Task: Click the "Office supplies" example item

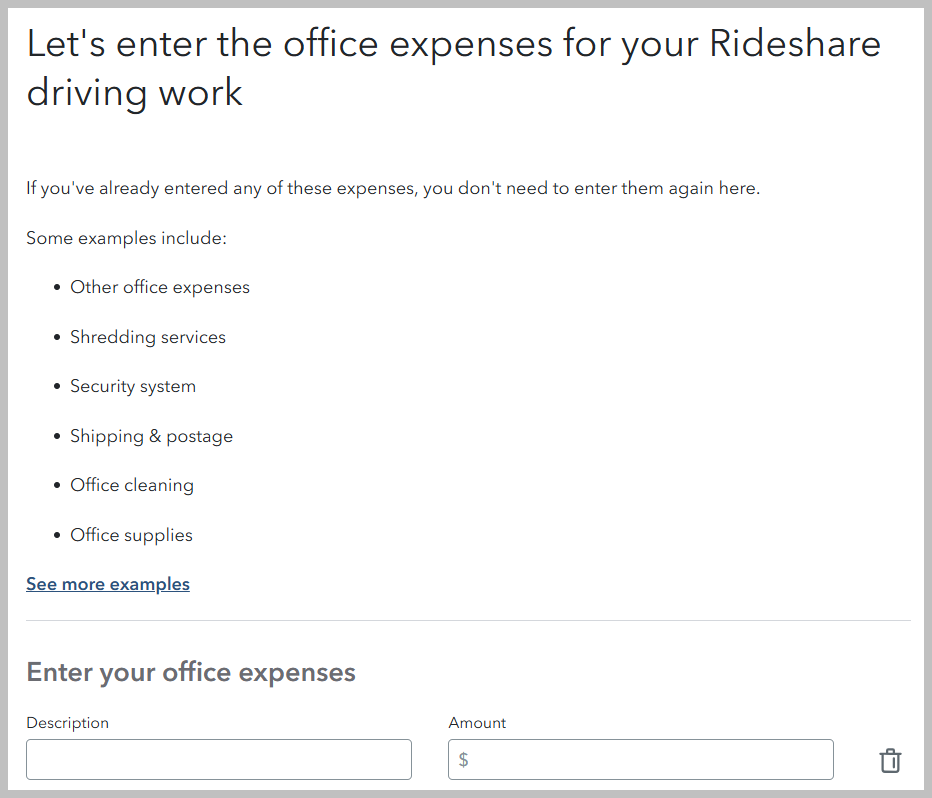Action: click(x=131, y=535)
